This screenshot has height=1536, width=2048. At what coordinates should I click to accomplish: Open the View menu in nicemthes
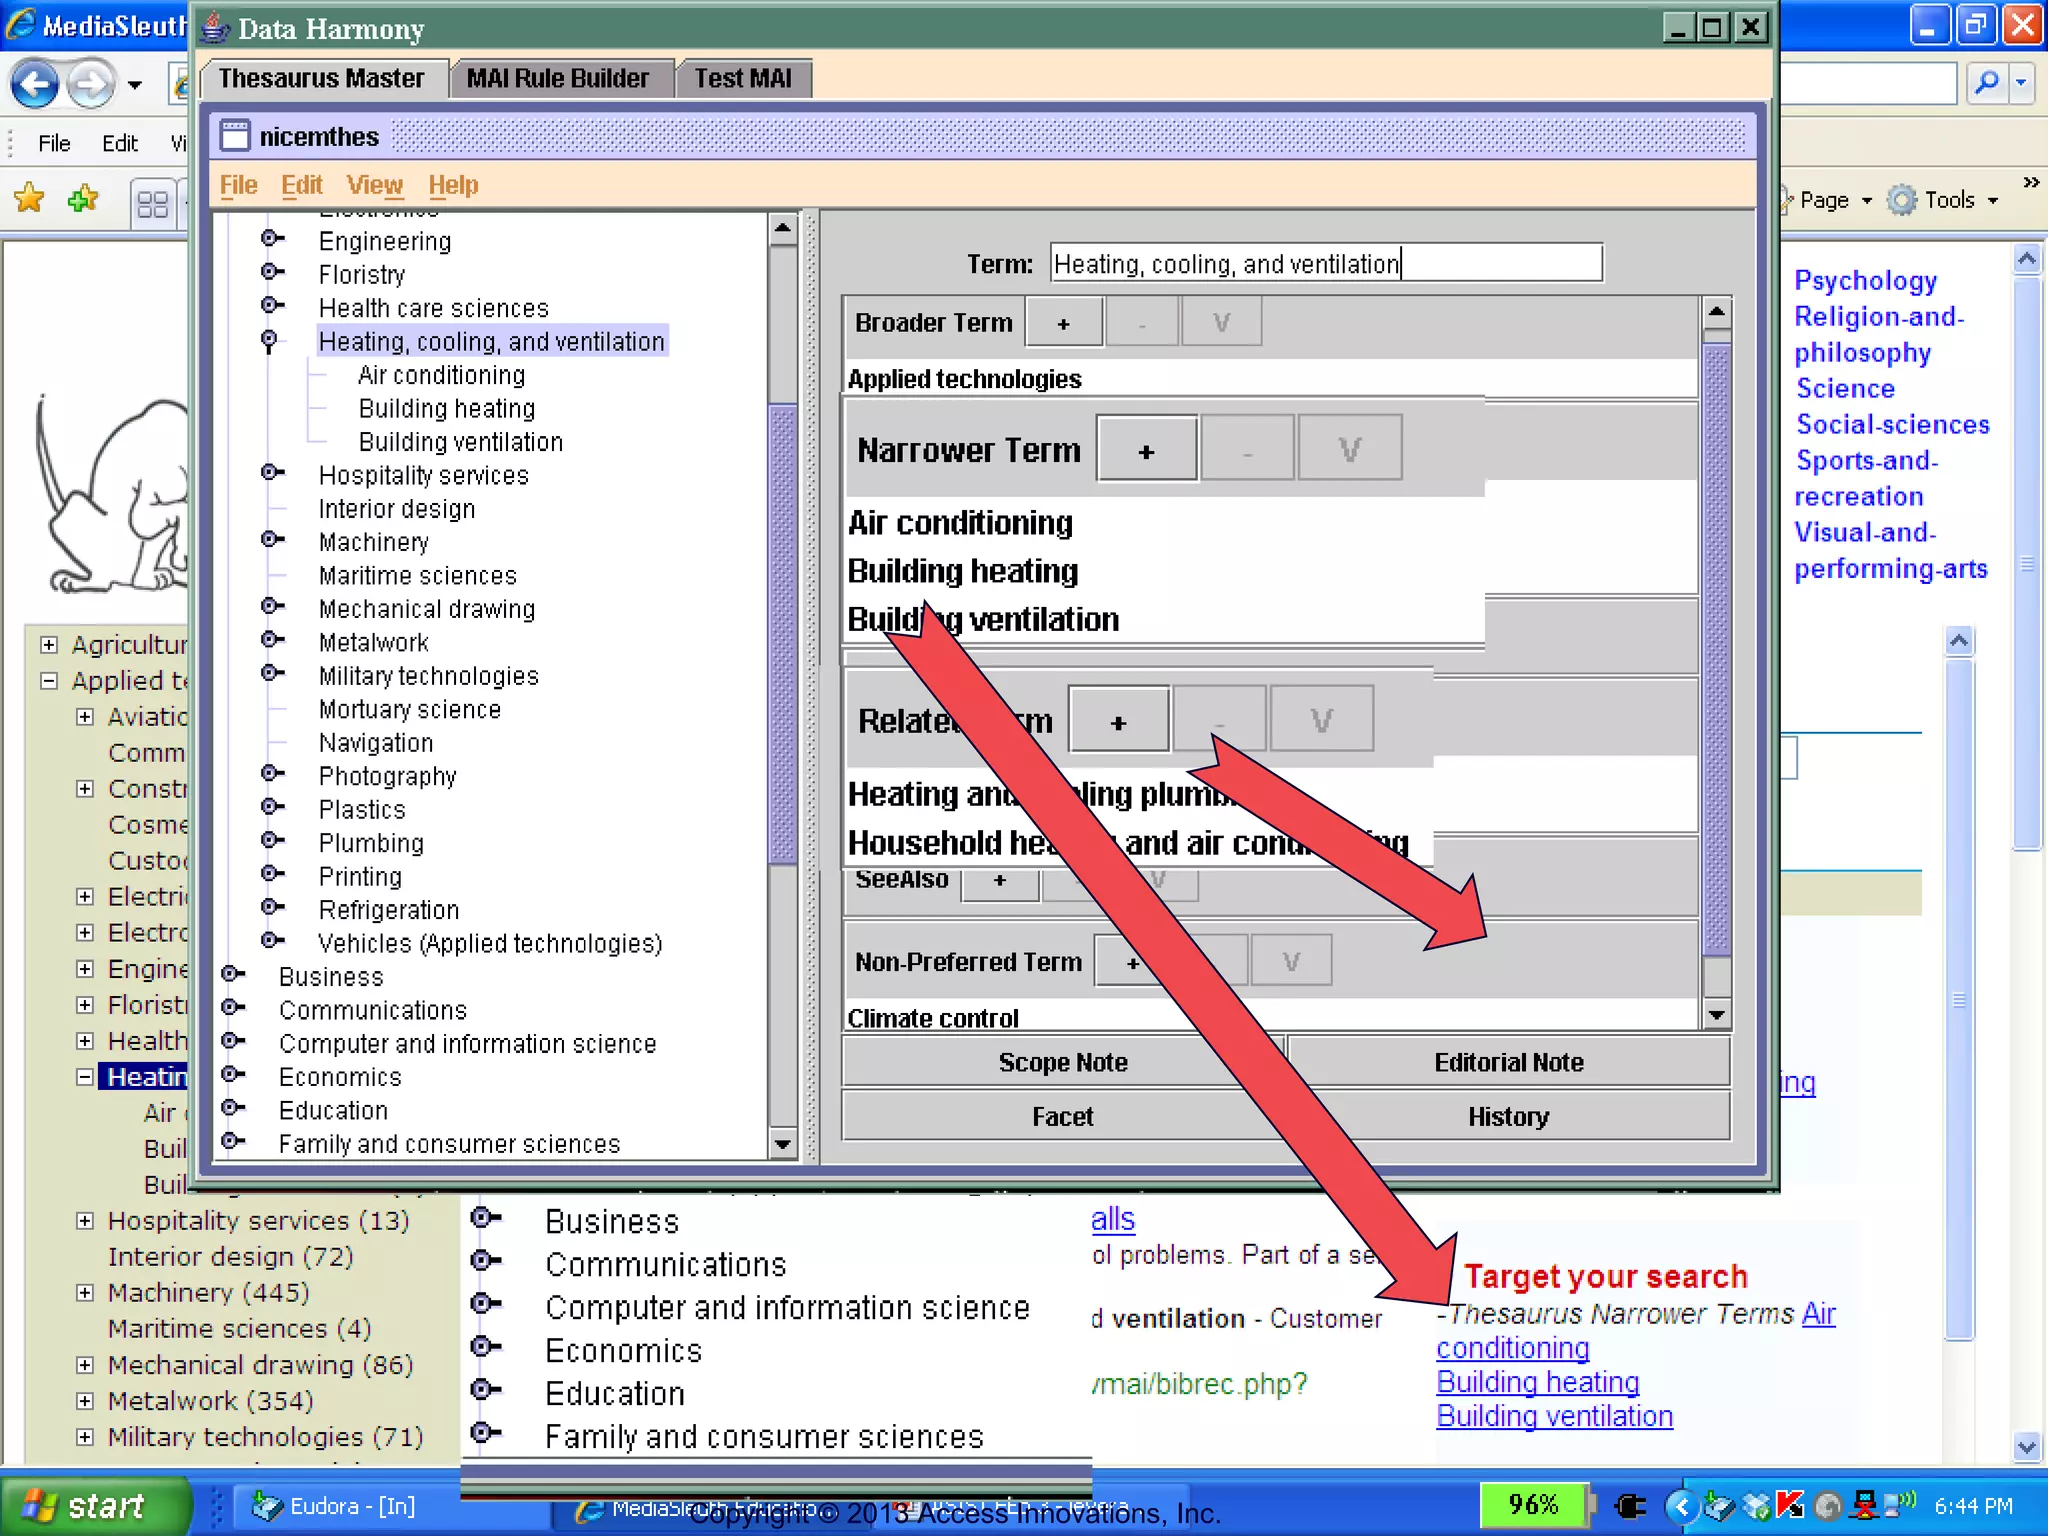pos(374,185)
